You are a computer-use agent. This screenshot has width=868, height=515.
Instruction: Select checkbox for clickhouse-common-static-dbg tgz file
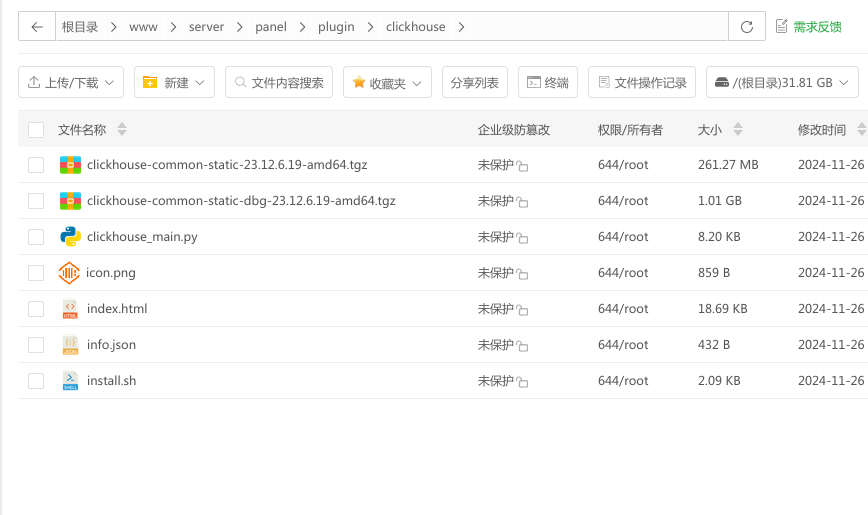36,201
